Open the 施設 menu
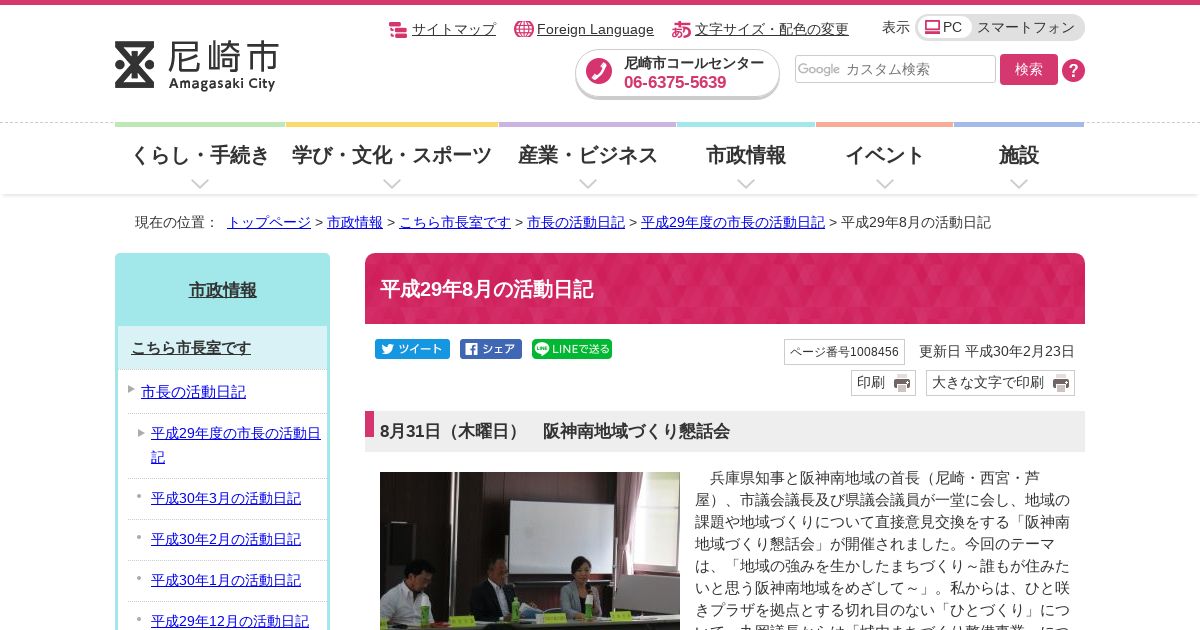The height and width of the screenshot is (630, 1200). coord(1019,155)
